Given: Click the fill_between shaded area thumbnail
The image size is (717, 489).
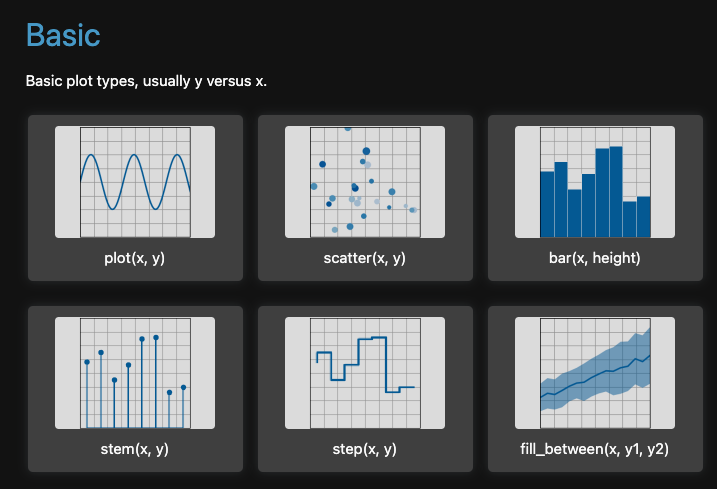Looking at the screenshot, I should 595,373.
